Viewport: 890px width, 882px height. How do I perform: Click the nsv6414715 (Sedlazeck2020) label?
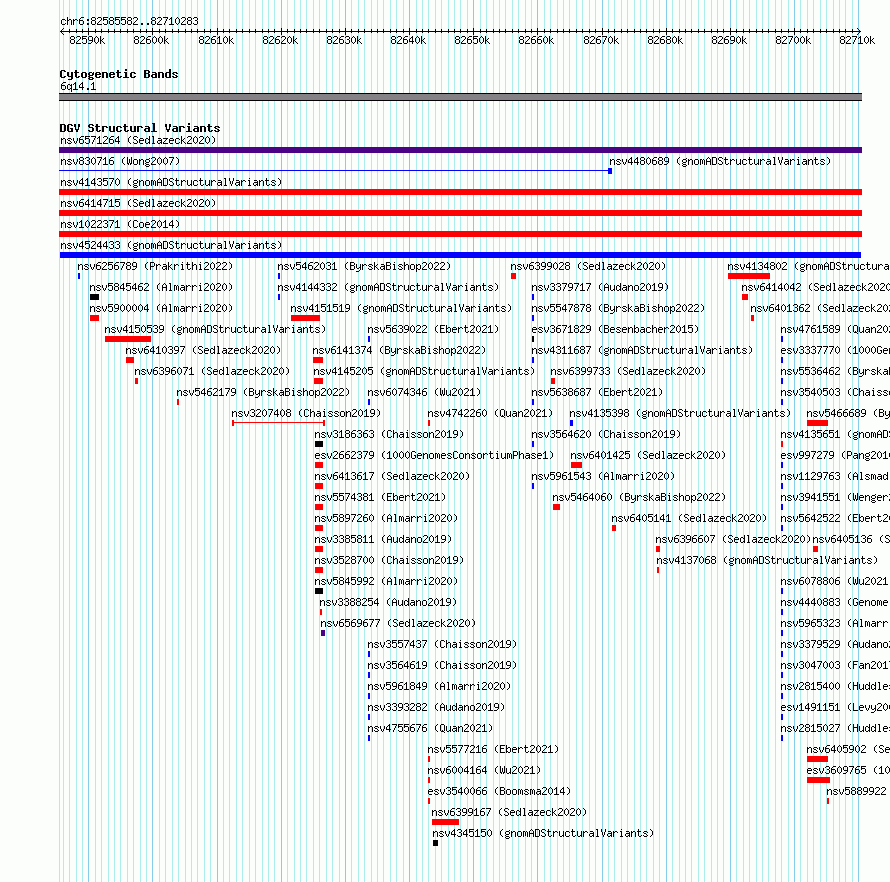pos(138,203)
